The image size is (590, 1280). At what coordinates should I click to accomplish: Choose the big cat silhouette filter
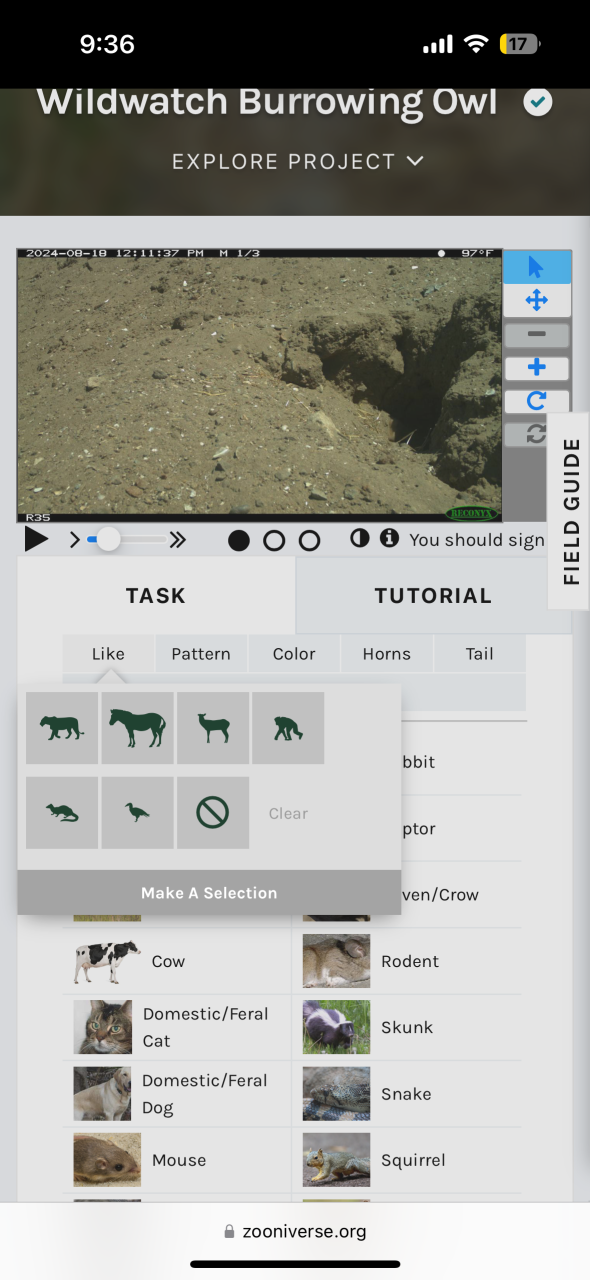tap(62, 728)
